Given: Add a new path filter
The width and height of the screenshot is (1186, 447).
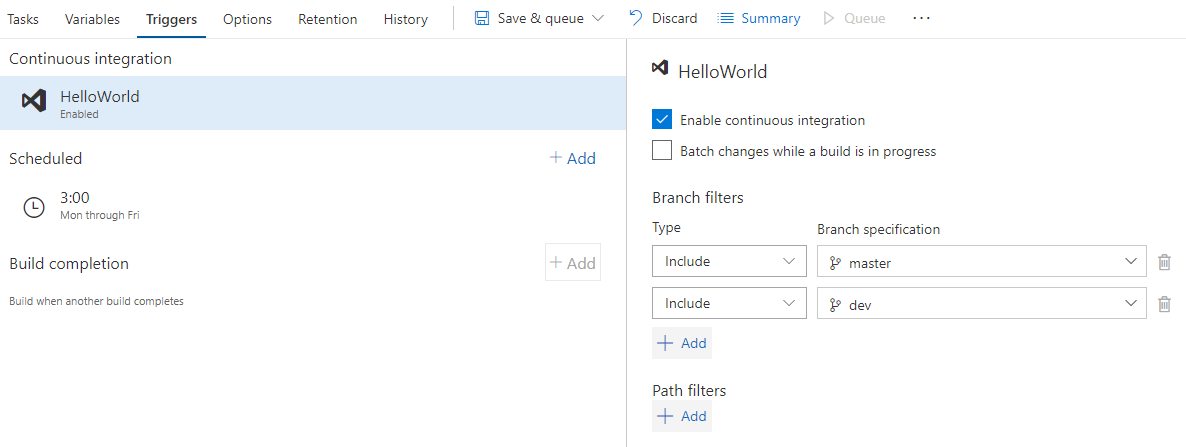Looking at the screenshot, I should (682, 416).
